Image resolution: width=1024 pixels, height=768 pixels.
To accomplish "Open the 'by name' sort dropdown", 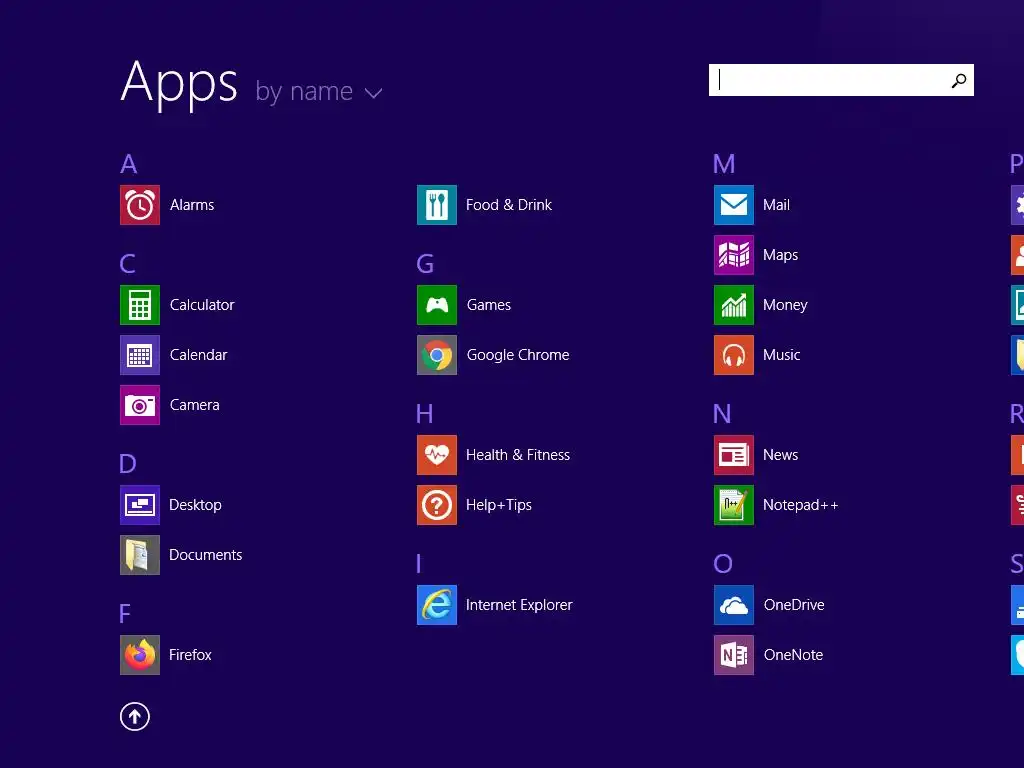I will [319, 92].
